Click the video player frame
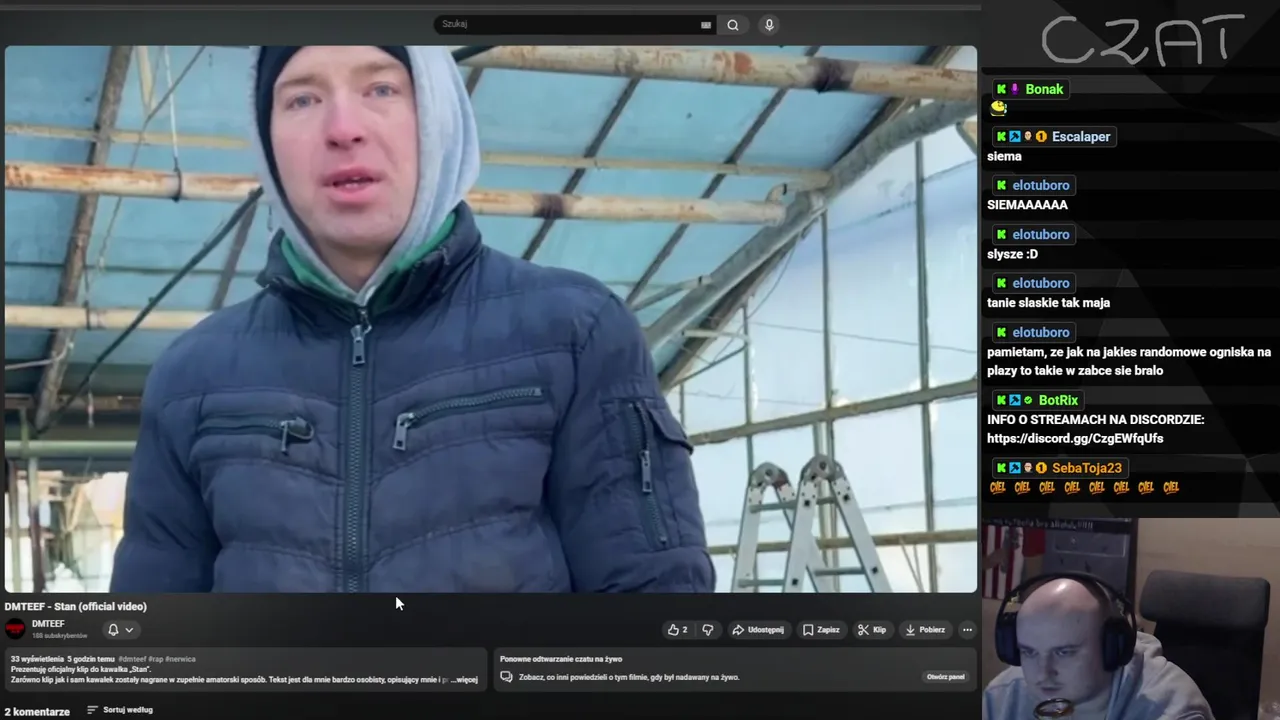The image size is (1280, 720). [x=490, y=319]
